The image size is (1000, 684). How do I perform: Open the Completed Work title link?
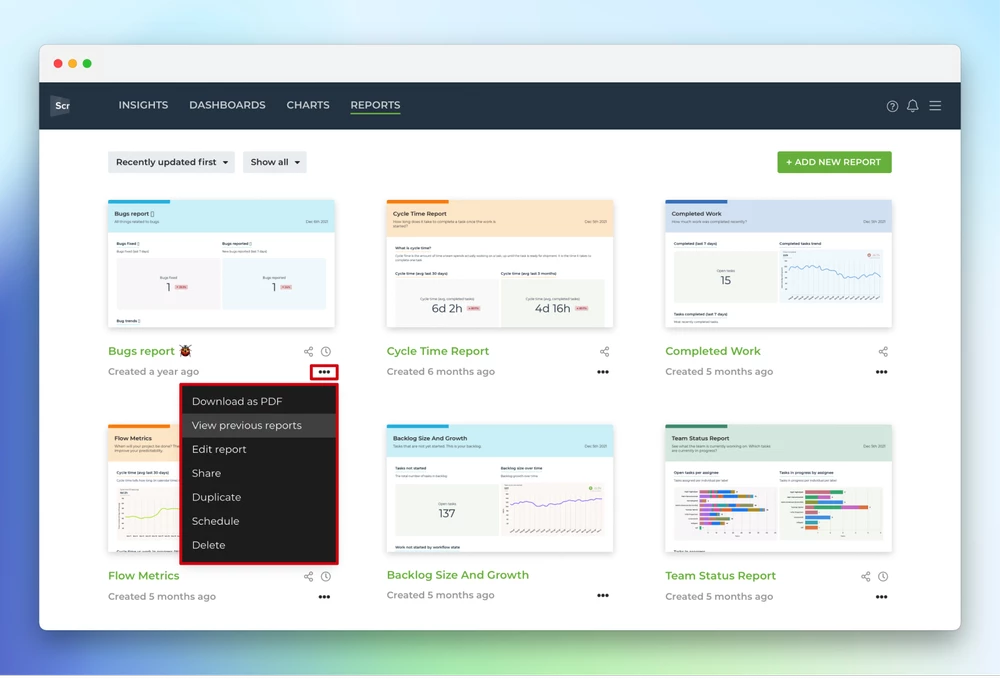tap(712, 351)
